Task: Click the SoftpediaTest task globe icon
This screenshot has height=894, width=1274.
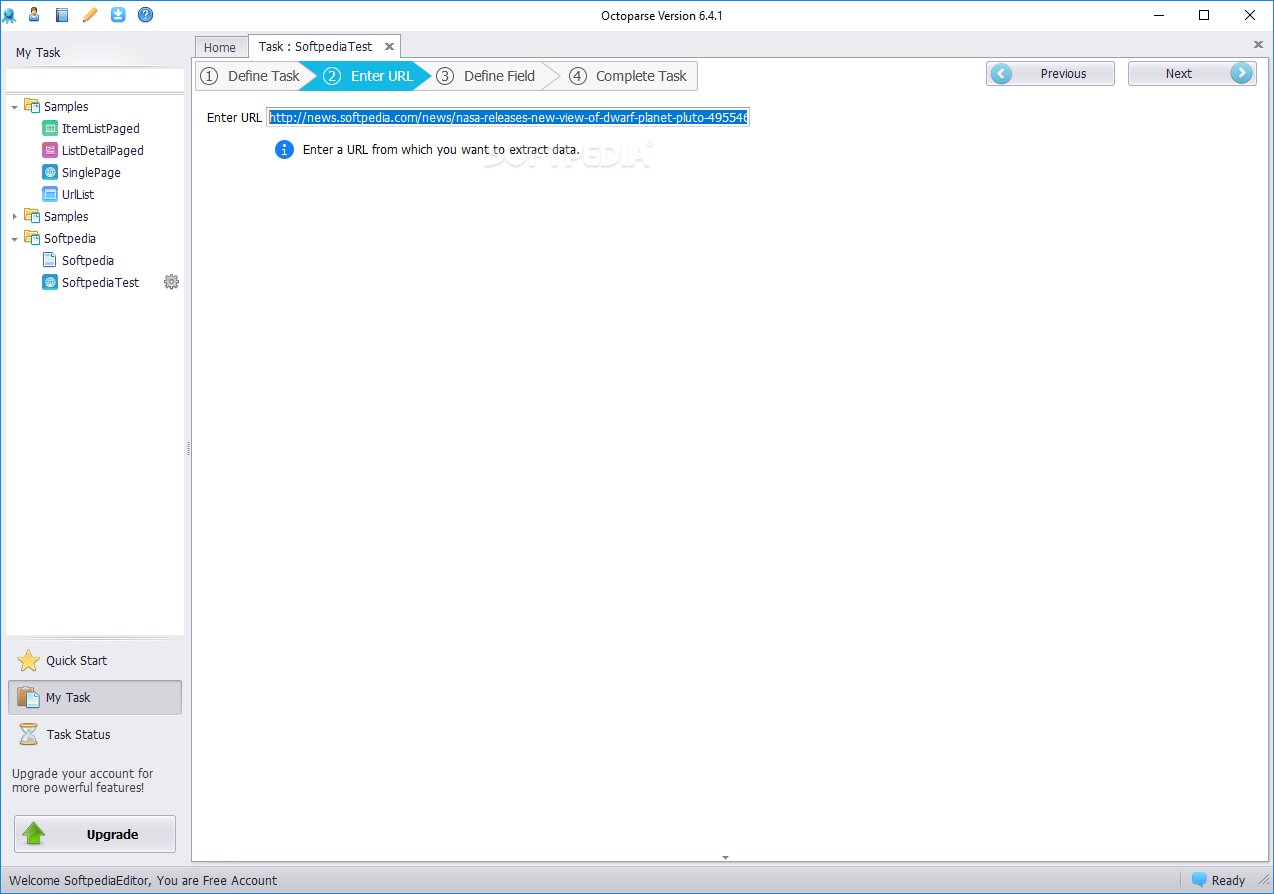Action: tap(50, 282)
